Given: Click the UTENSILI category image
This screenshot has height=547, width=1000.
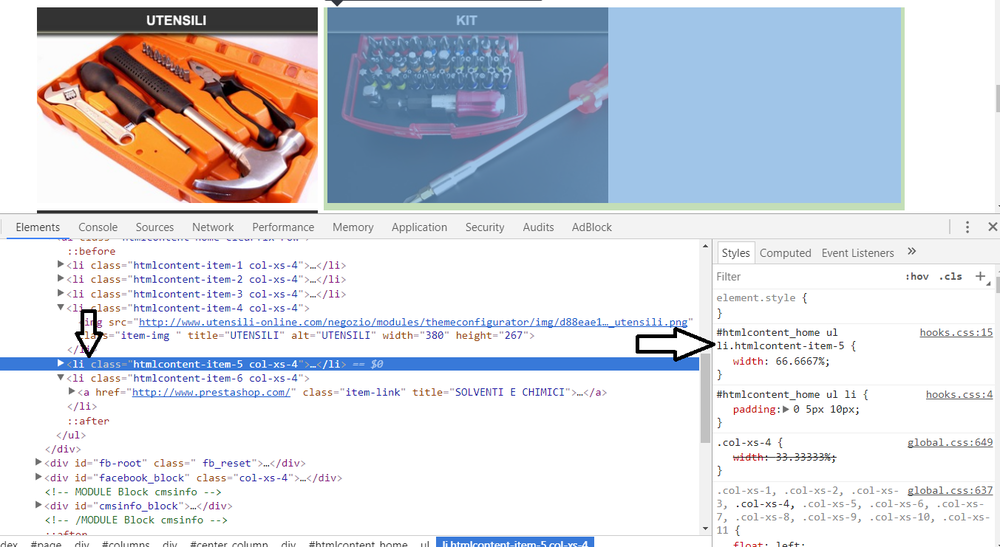Looking at the screenshot, I should tap(177, 118).
